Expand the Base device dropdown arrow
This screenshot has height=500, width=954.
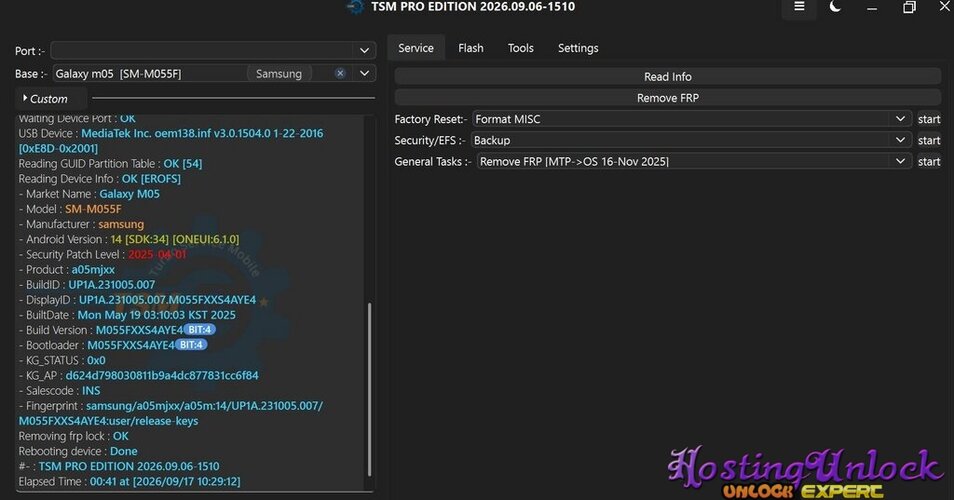coord(364,74)
